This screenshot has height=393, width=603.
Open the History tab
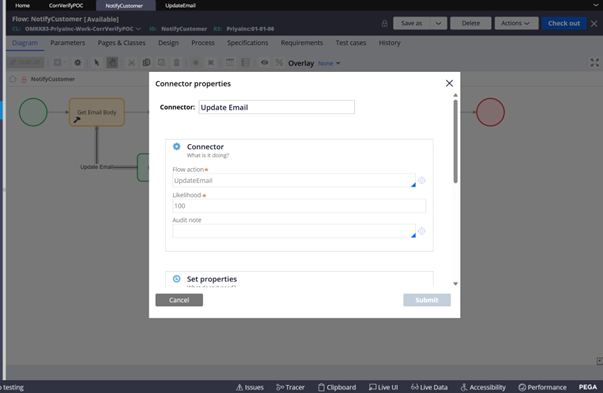(390, 43)
